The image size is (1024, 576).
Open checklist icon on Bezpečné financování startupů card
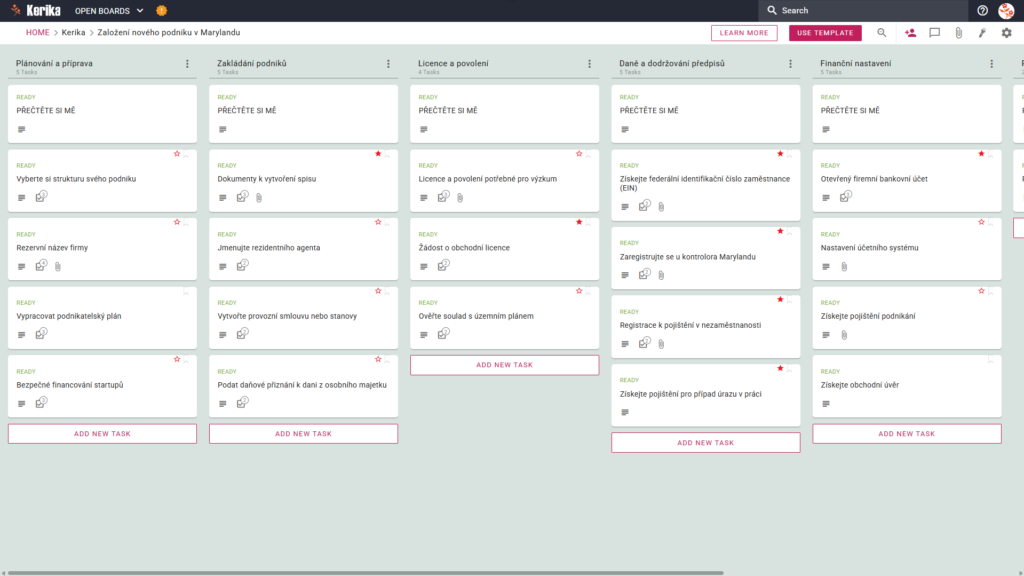click(x=41, y=402)
